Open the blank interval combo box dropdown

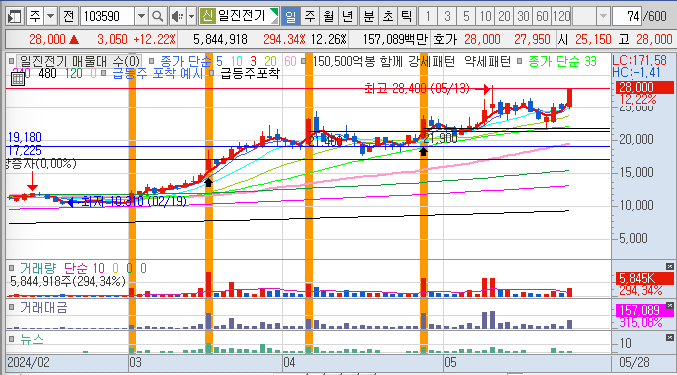tap(603, 16)
